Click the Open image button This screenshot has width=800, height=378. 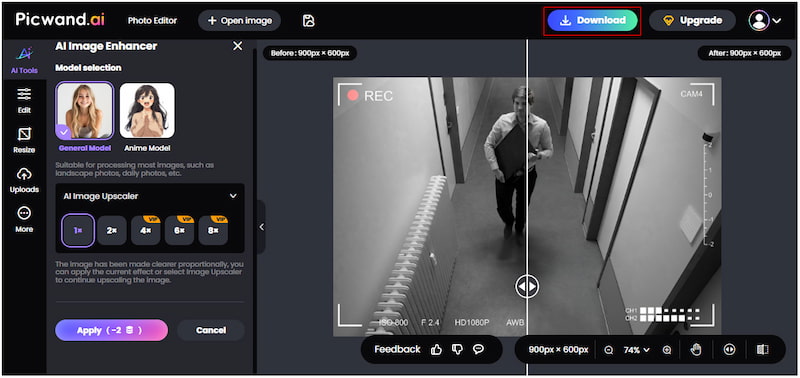(239, 20)
